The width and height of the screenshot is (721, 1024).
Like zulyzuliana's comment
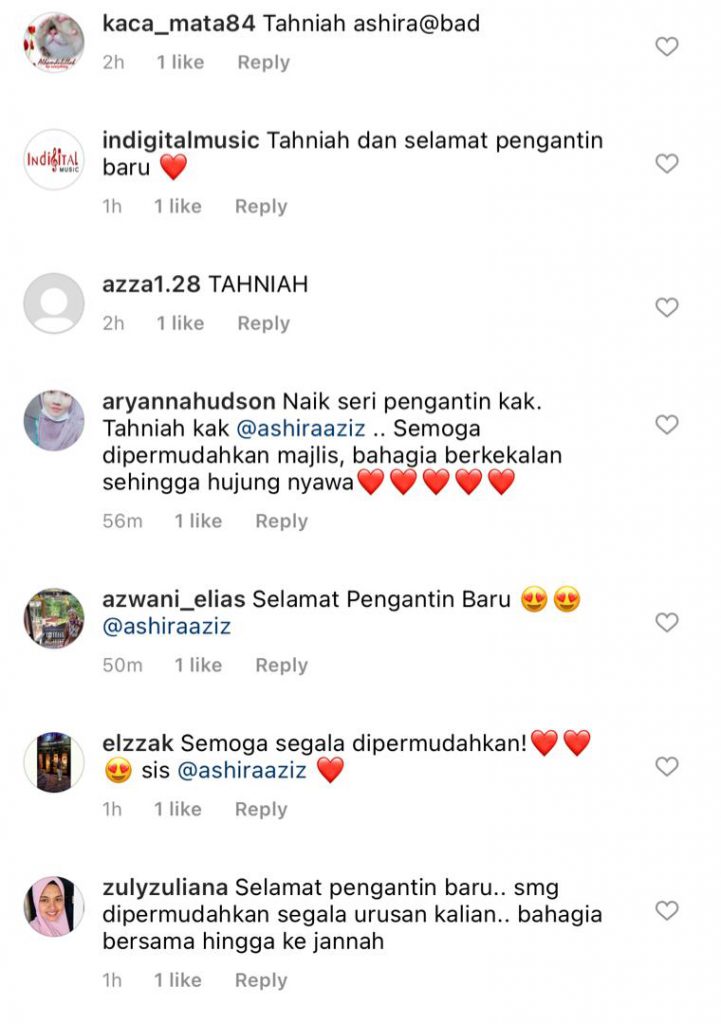coord(667,910)
